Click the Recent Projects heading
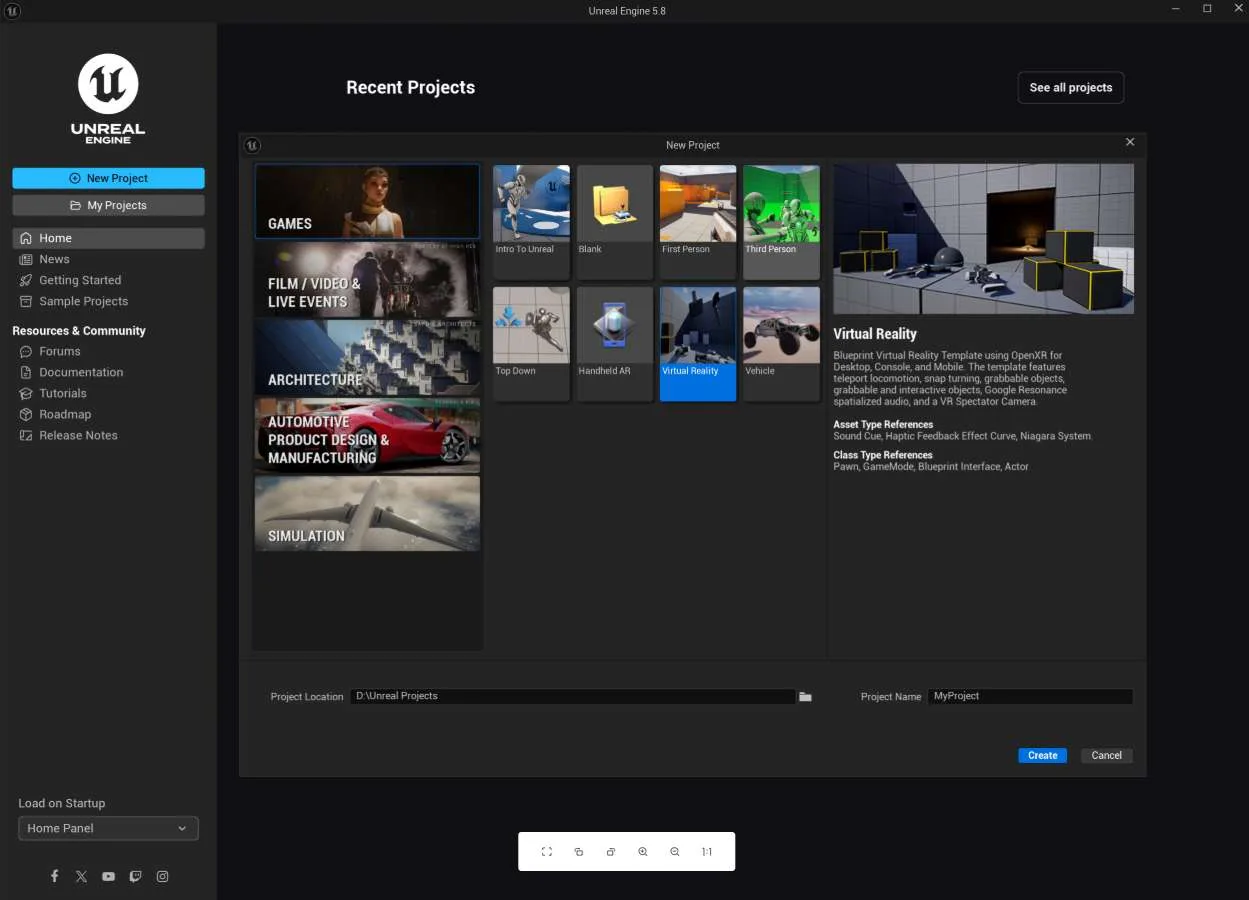Image resolution: width=1249 pixels, height=900 pixels. 410,88
